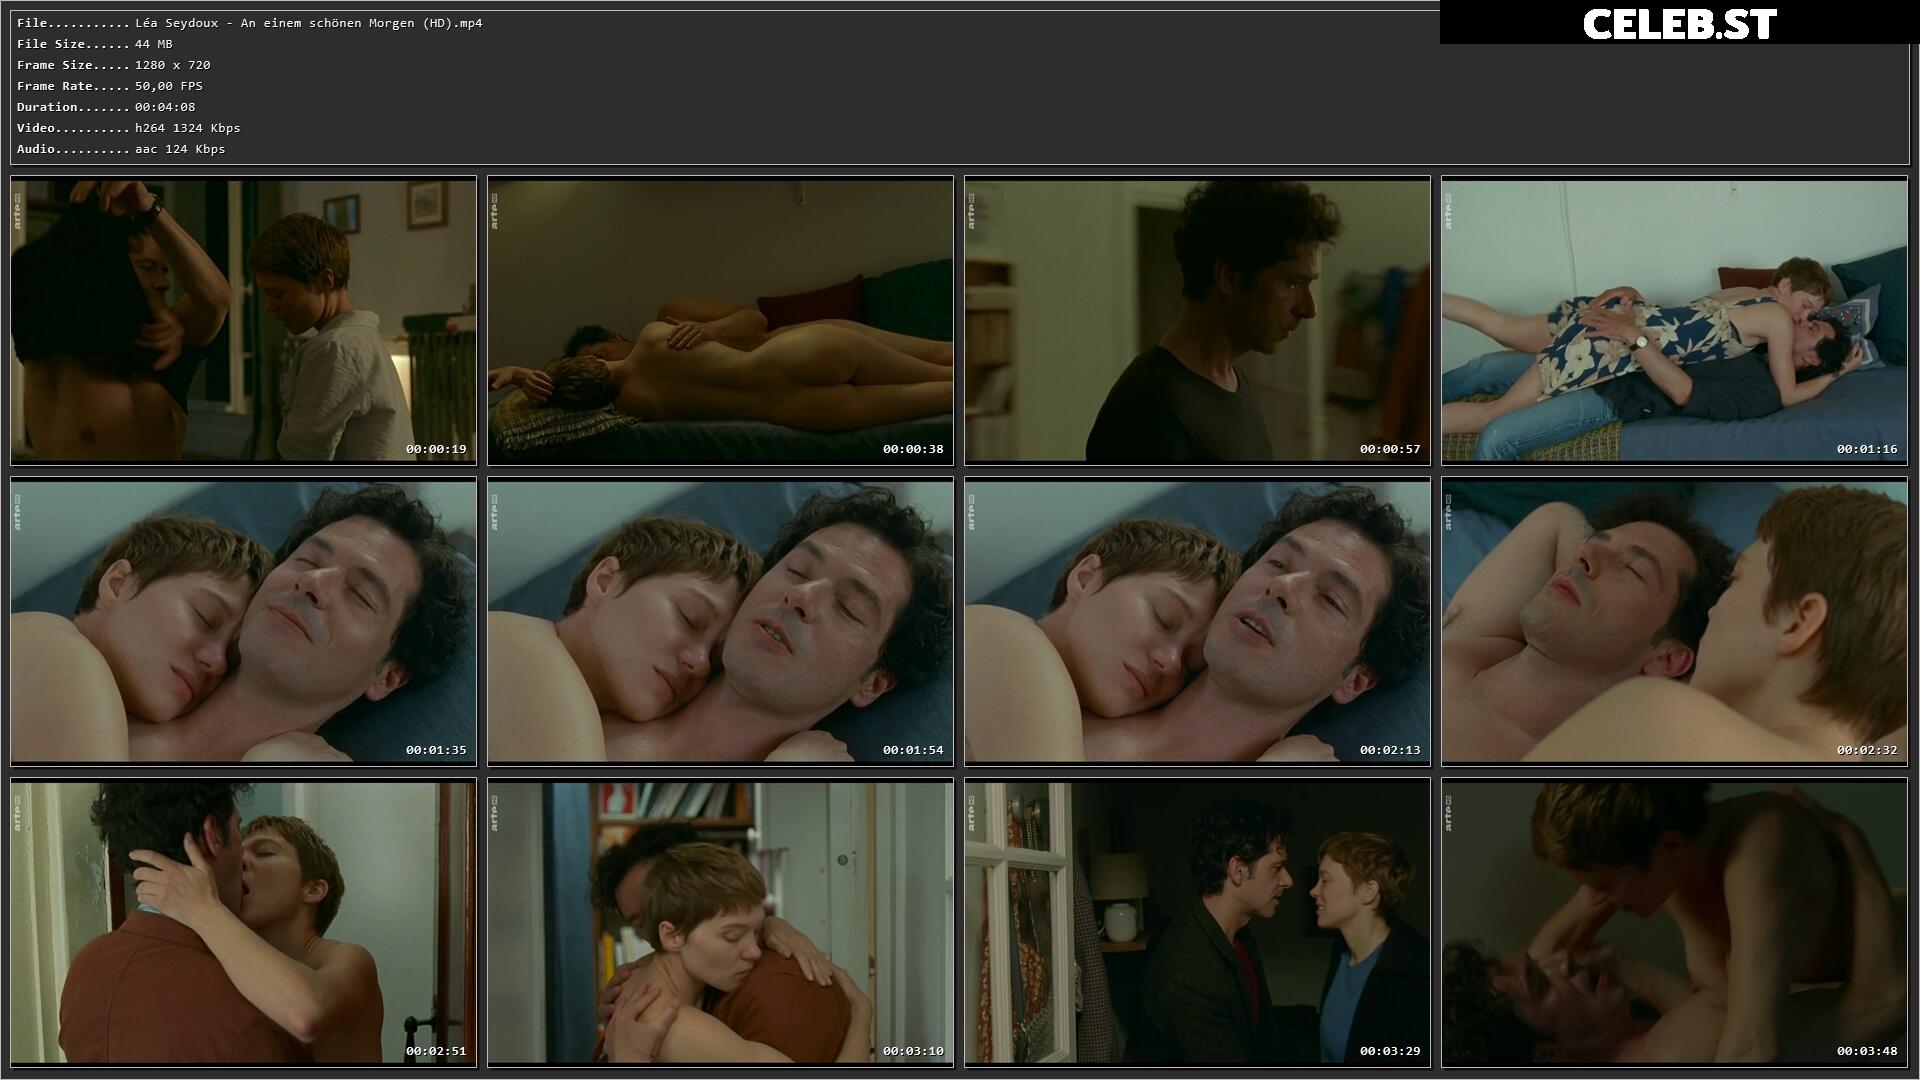1920x1080 pixels.
Task: View the frame captured at 00:02:32
Action: 1674,622
